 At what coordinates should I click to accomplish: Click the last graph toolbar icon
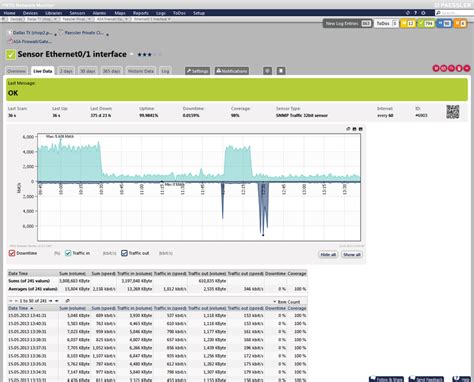pos(360,129)
